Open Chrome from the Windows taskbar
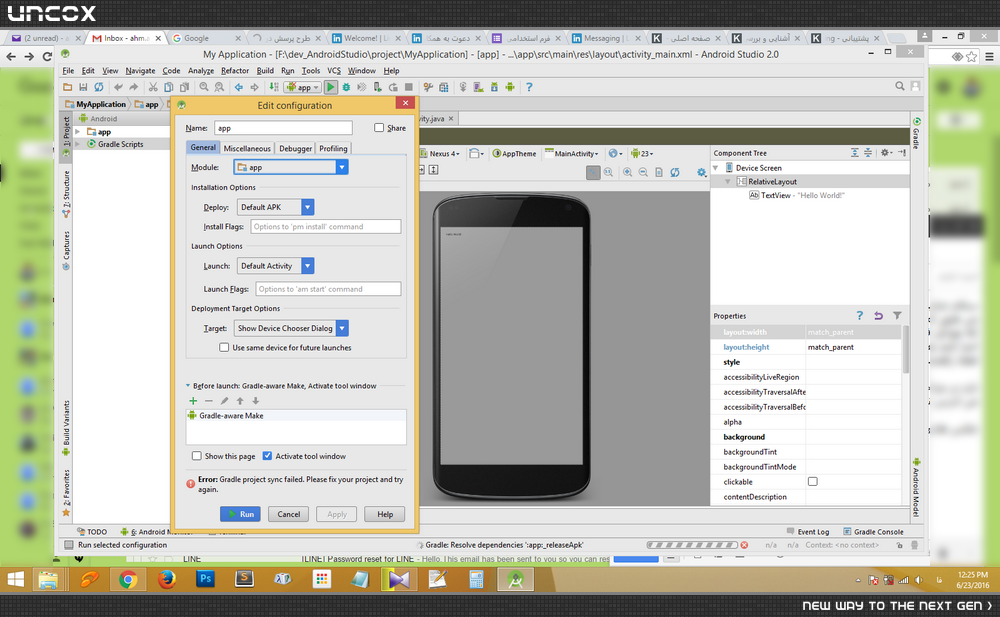This screenshot has height=617, width=1000. (x=128, y=579)
